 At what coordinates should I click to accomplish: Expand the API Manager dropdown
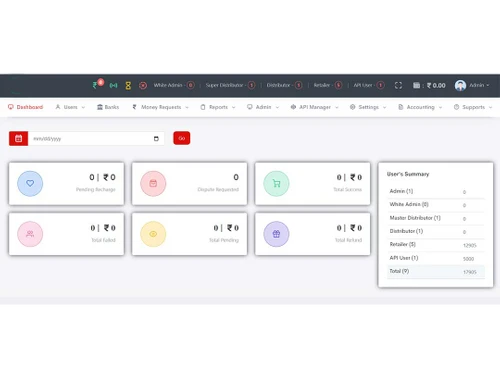[x=314, y=107]
